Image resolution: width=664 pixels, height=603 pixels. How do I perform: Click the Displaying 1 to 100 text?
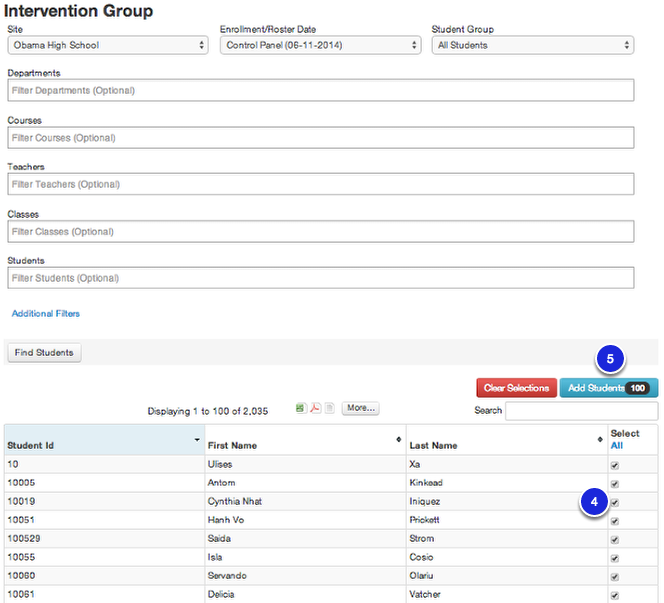208,411
